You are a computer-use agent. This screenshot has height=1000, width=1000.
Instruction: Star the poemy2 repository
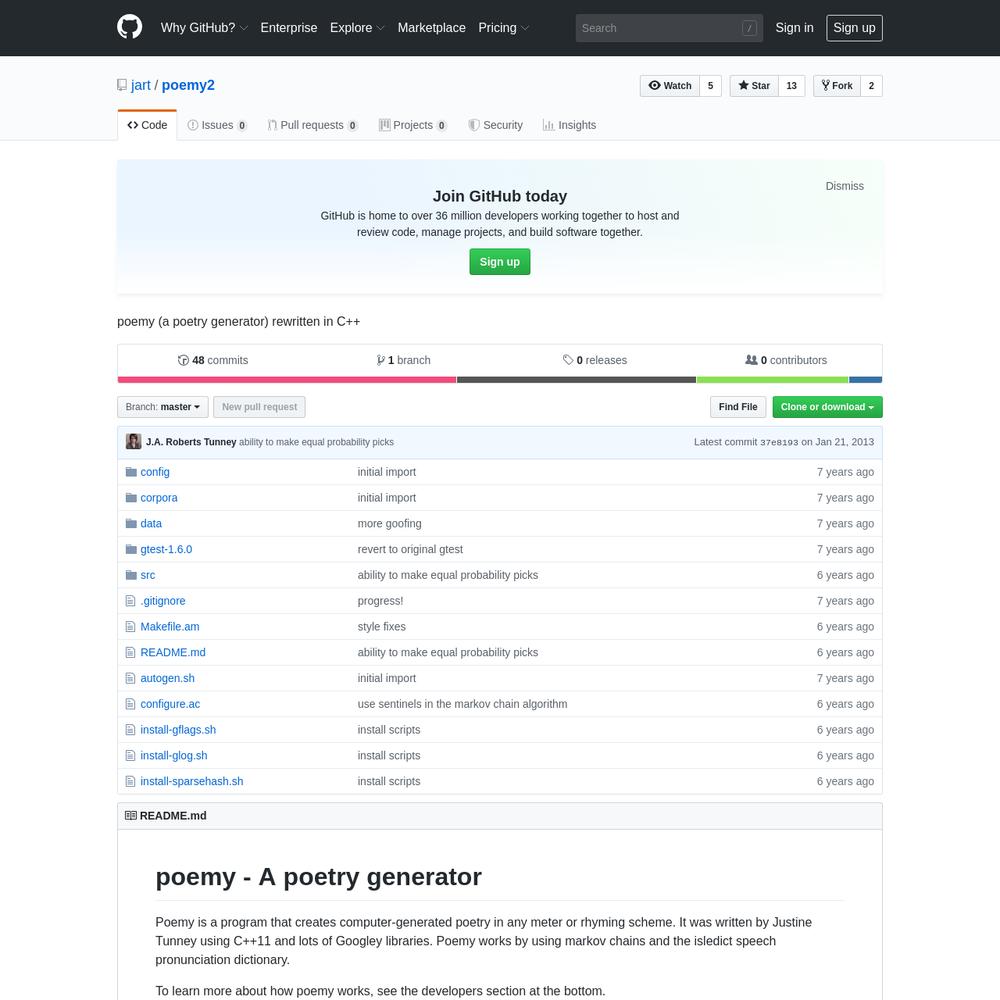tap(754, 85)
